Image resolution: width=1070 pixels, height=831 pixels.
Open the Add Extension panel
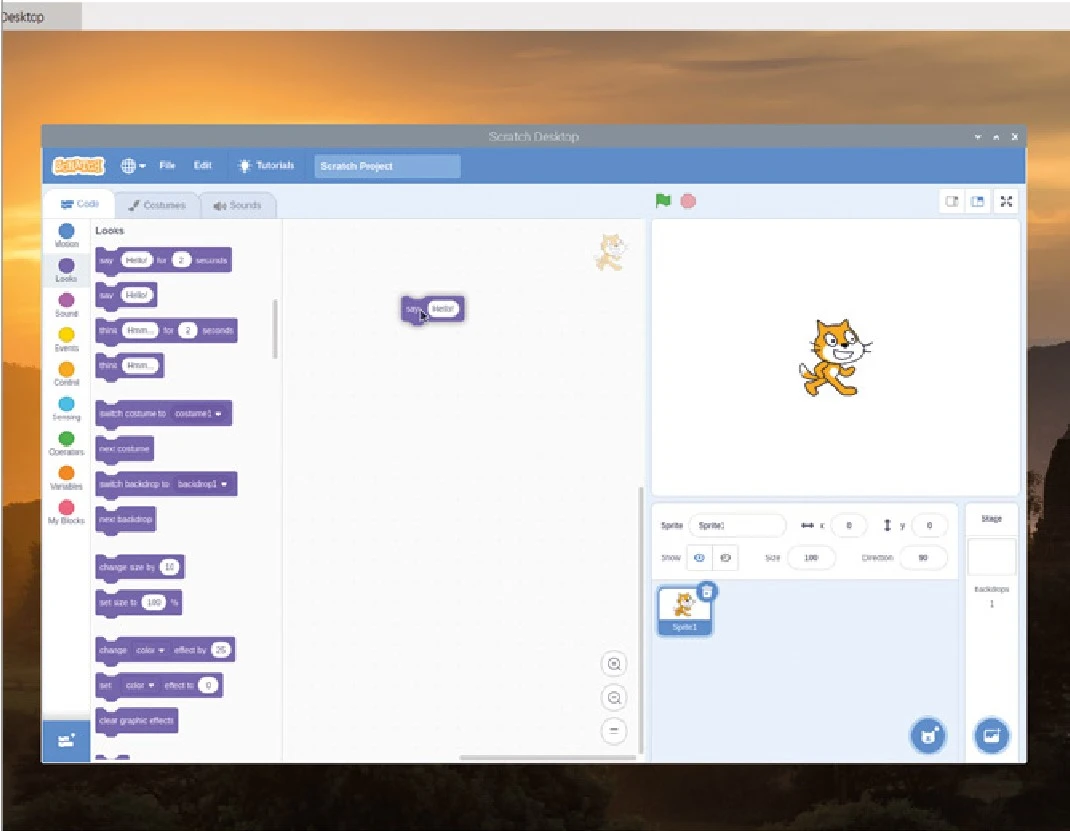point(66,740)
